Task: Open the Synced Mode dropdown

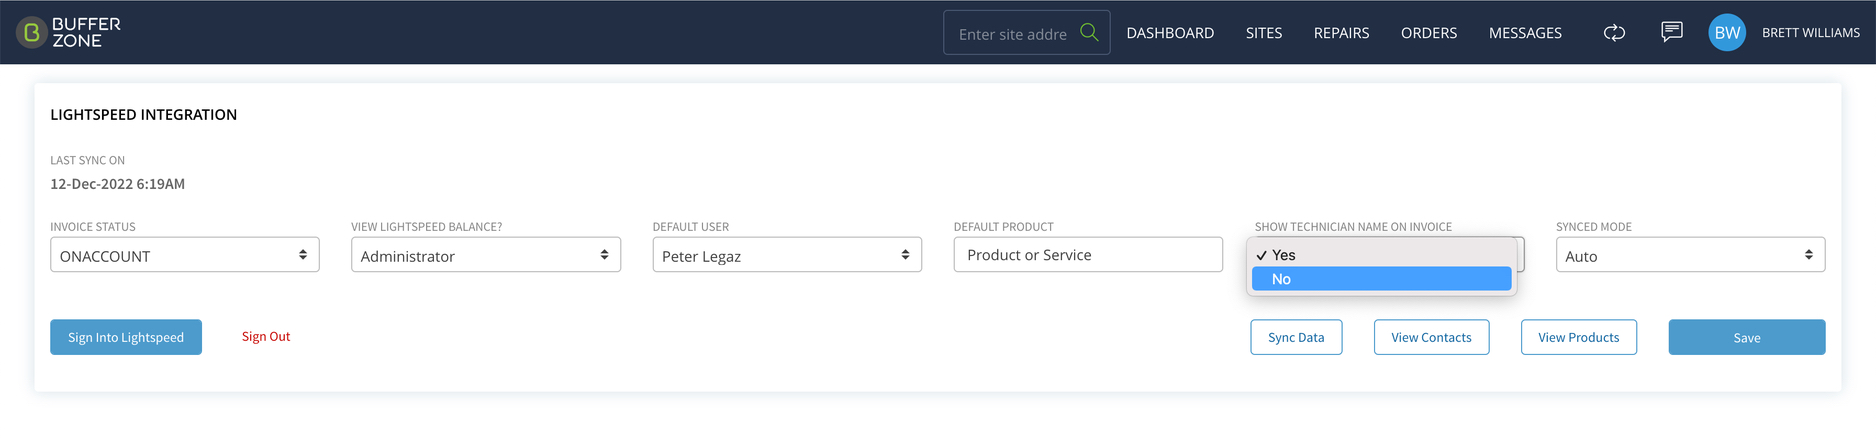Action: 1690,255
